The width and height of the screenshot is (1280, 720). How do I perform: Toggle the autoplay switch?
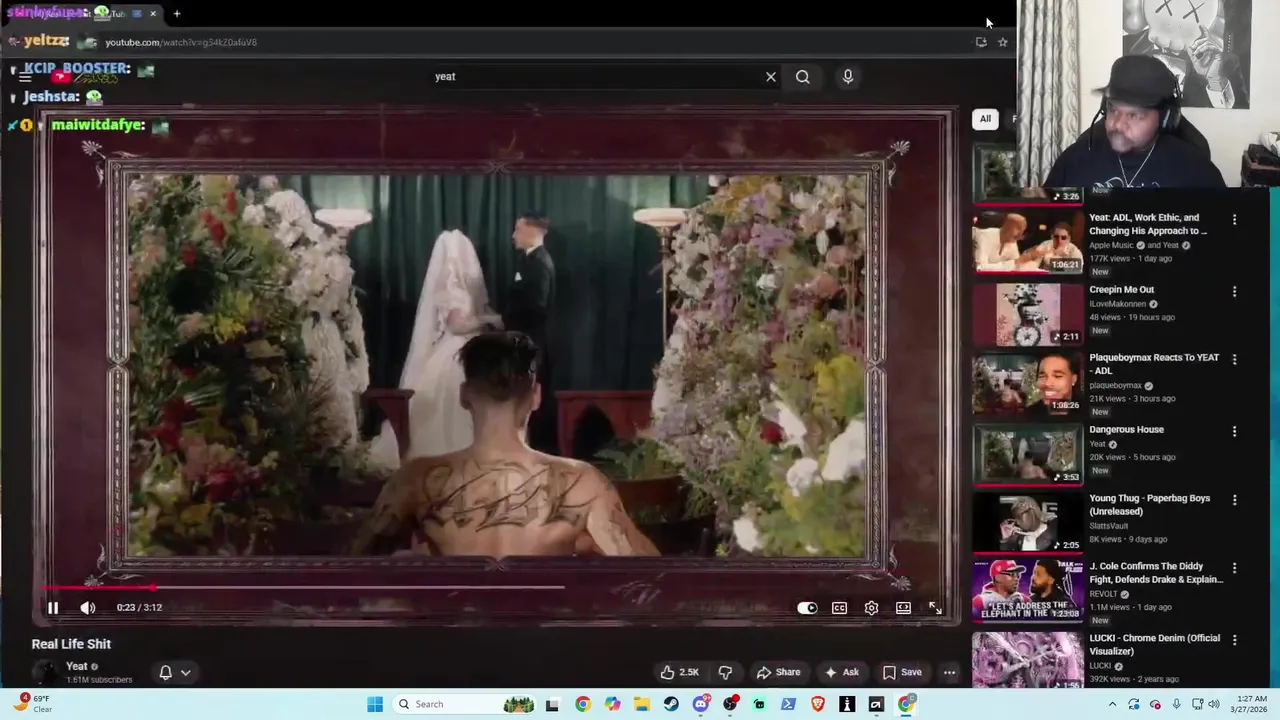point(807,608)
